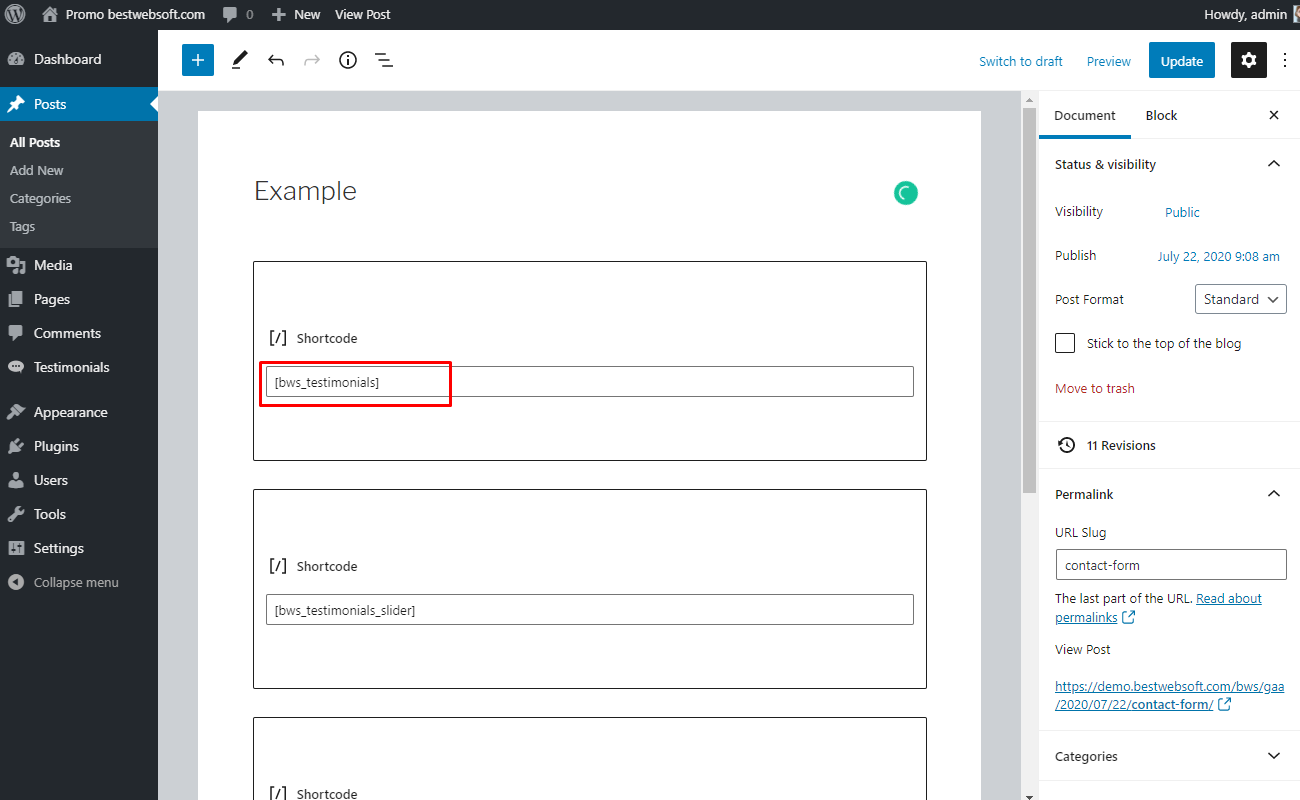Open the Users menu

[79, 480]
